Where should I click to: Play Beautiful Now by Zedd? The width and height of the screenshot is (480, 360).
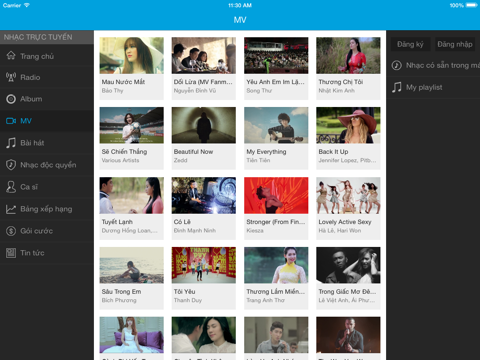(204, 137)
